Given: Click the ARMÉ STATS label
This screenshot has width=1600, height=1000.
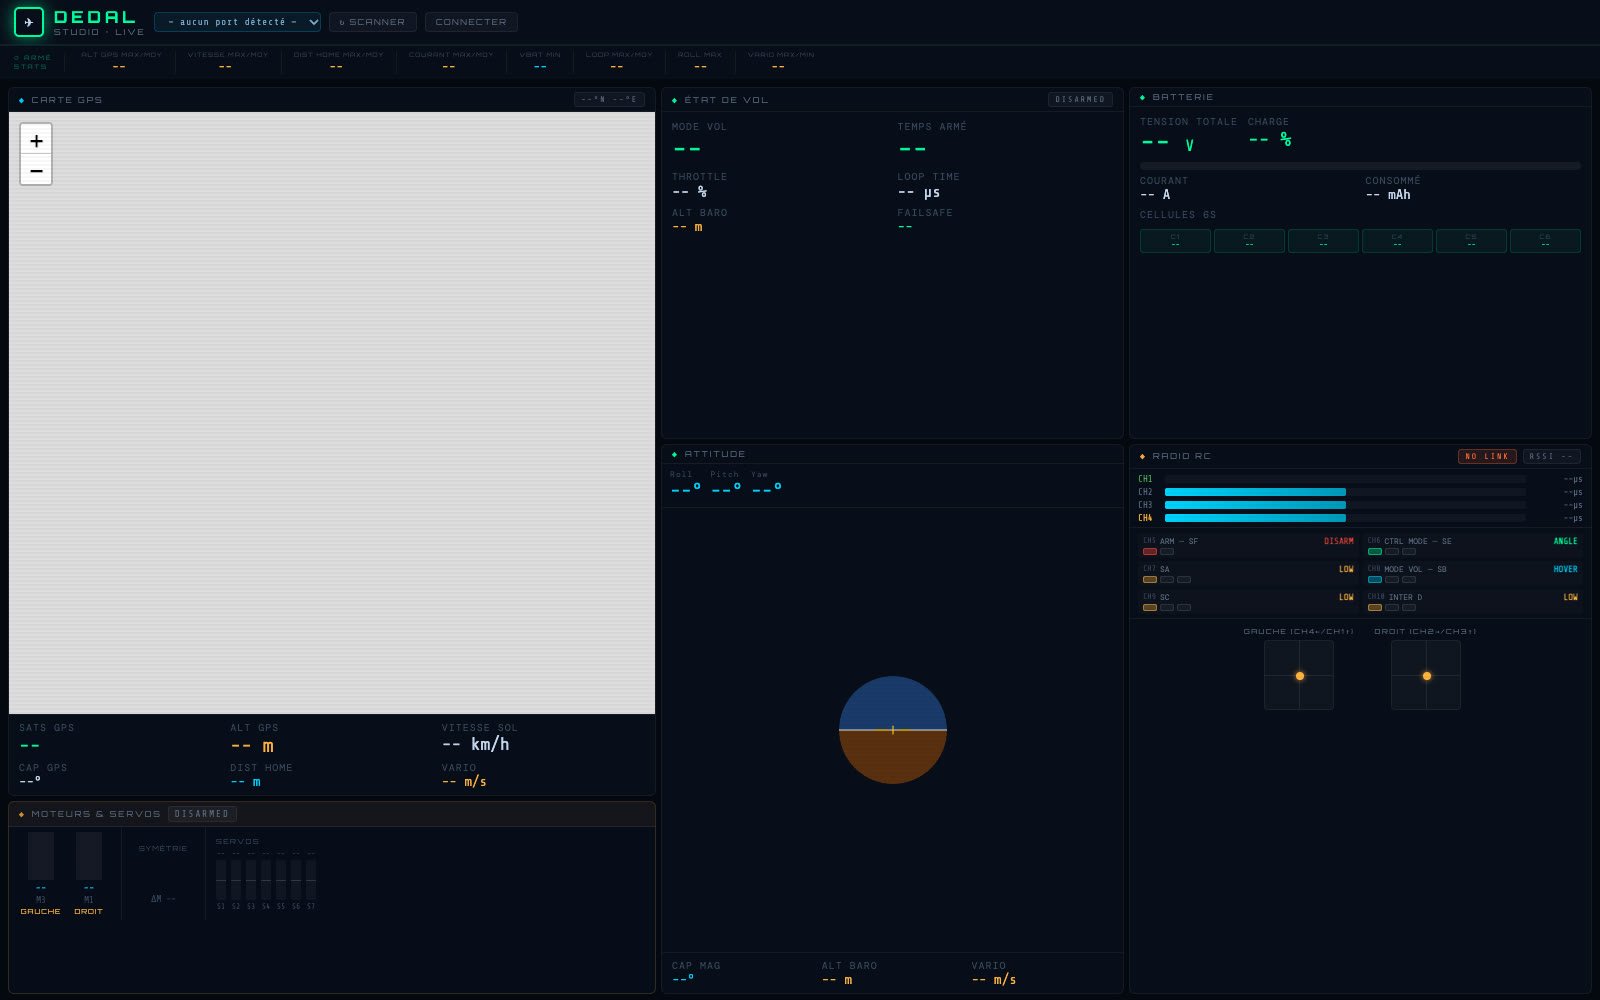Looking at the screenshot, I should click(32, 62).
